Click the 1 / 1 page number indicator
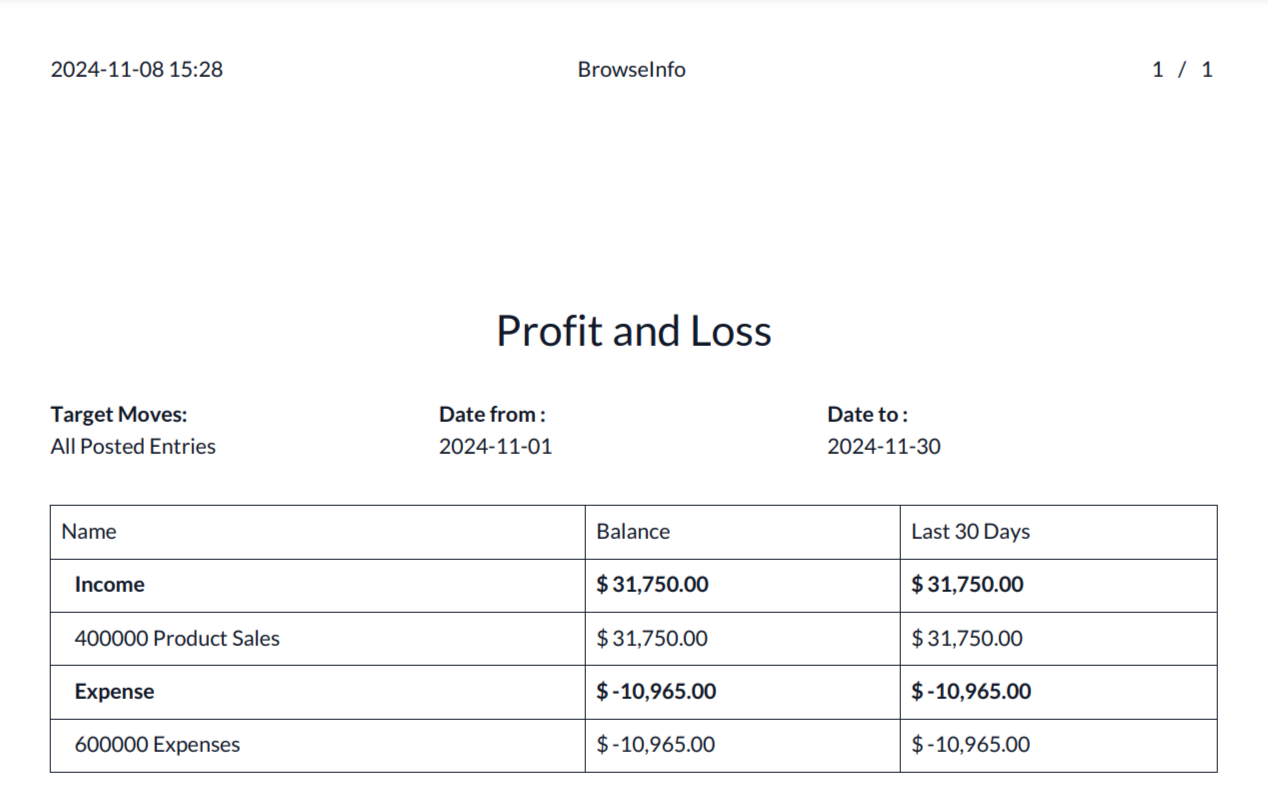The height and width of the screenshot is (787, 1268). [x=1181, y=70]
